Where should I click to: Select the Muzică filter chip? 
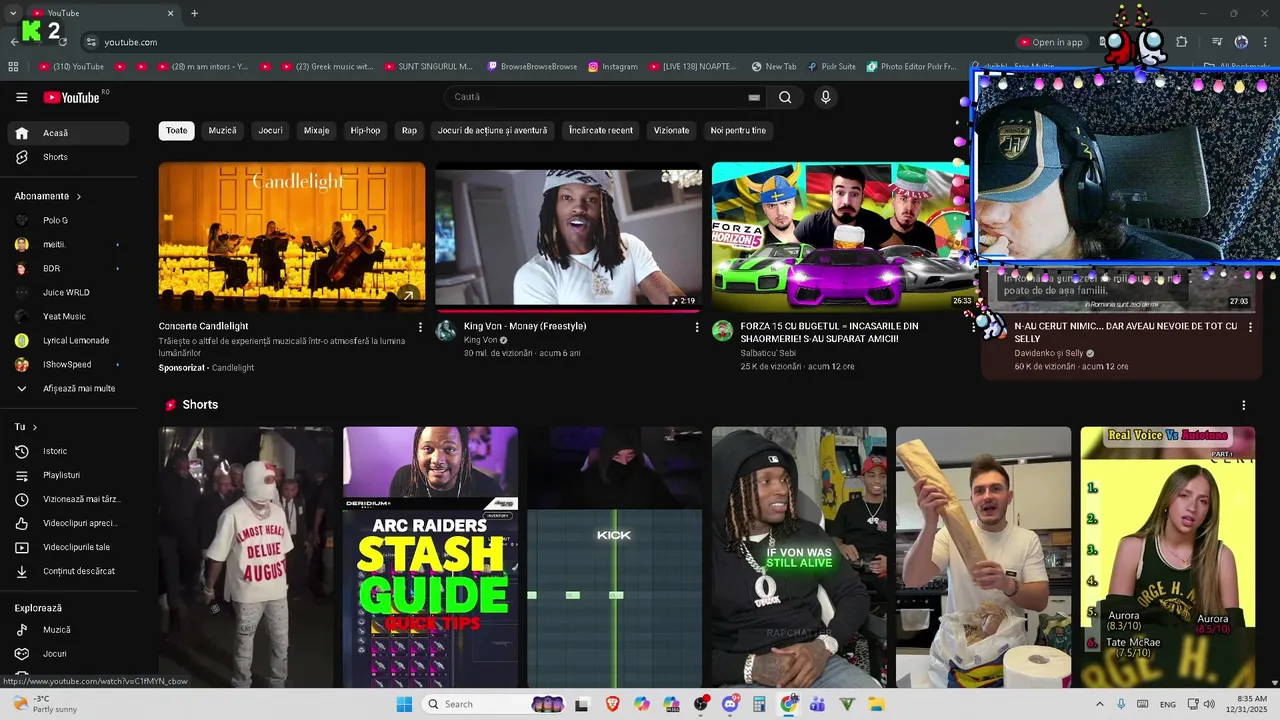pos(223,130)
